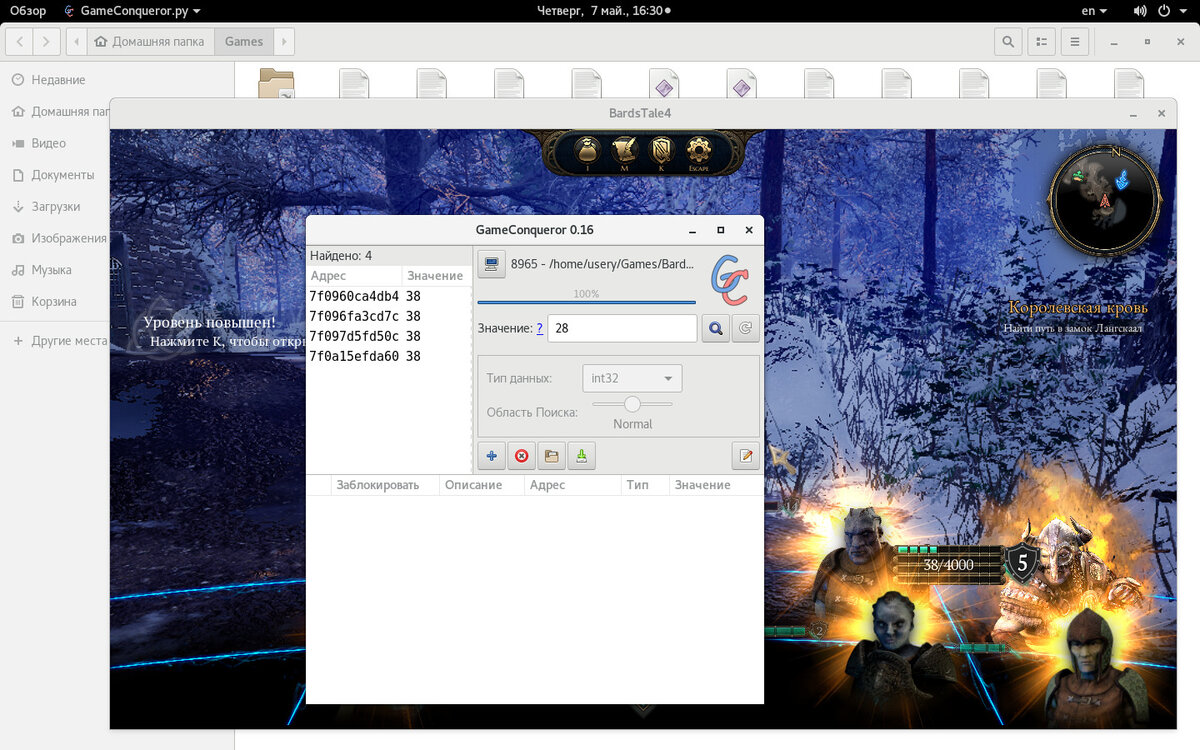This screenshot has height=750, width=1200.
Task: Adjust the Область Поиска slider
Action: [x=632, y=404]
